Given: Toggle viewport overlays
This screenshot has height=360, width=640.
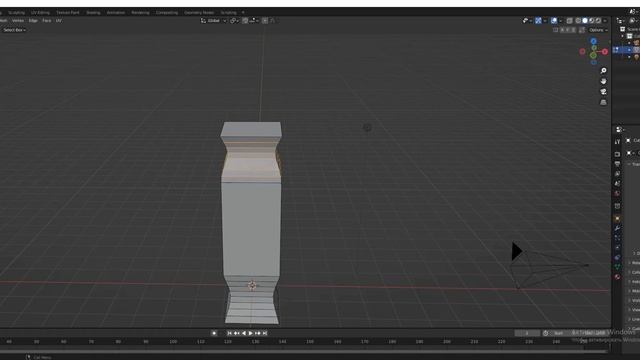Looking at the screenshot, I should point(554,20).
